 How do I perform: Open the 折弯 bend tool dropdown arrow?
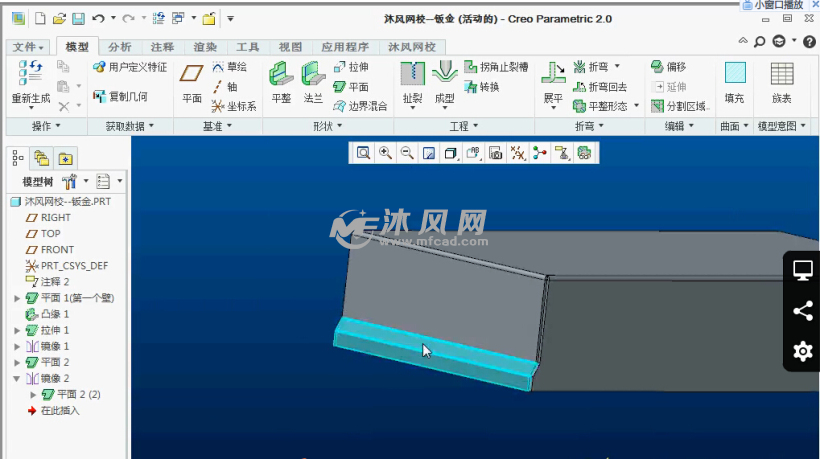616,67
